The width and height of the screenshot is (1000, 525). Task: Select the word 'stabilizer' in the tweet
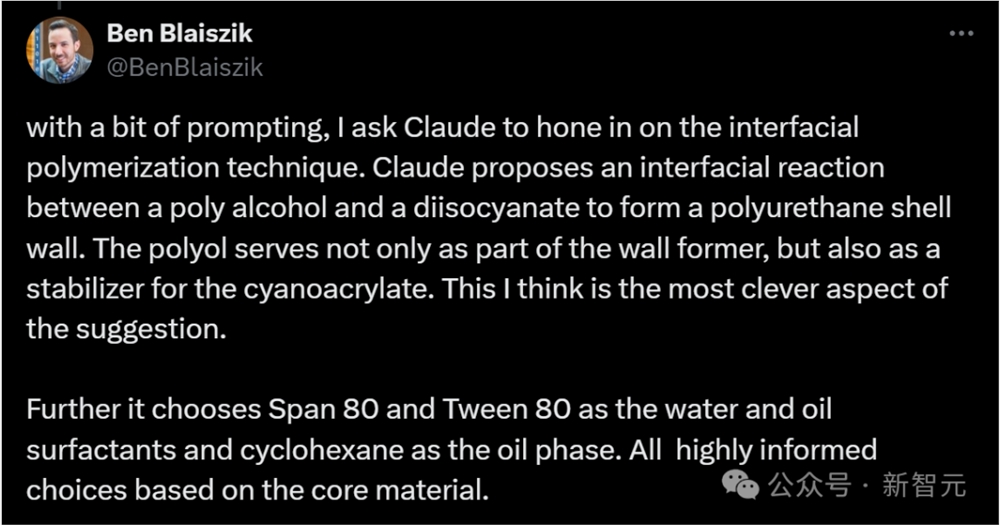tap(85, 289)
